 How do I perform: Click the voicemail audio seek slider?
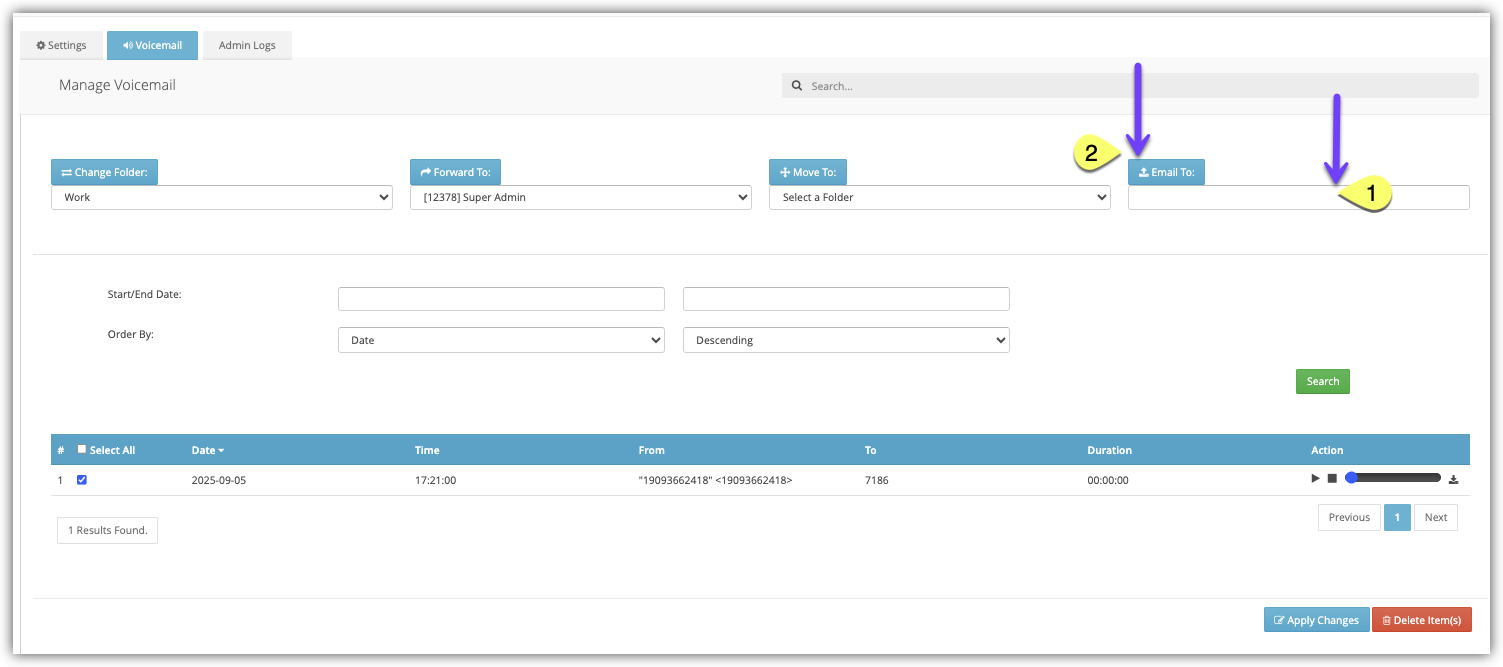[x=1395, y=478]
